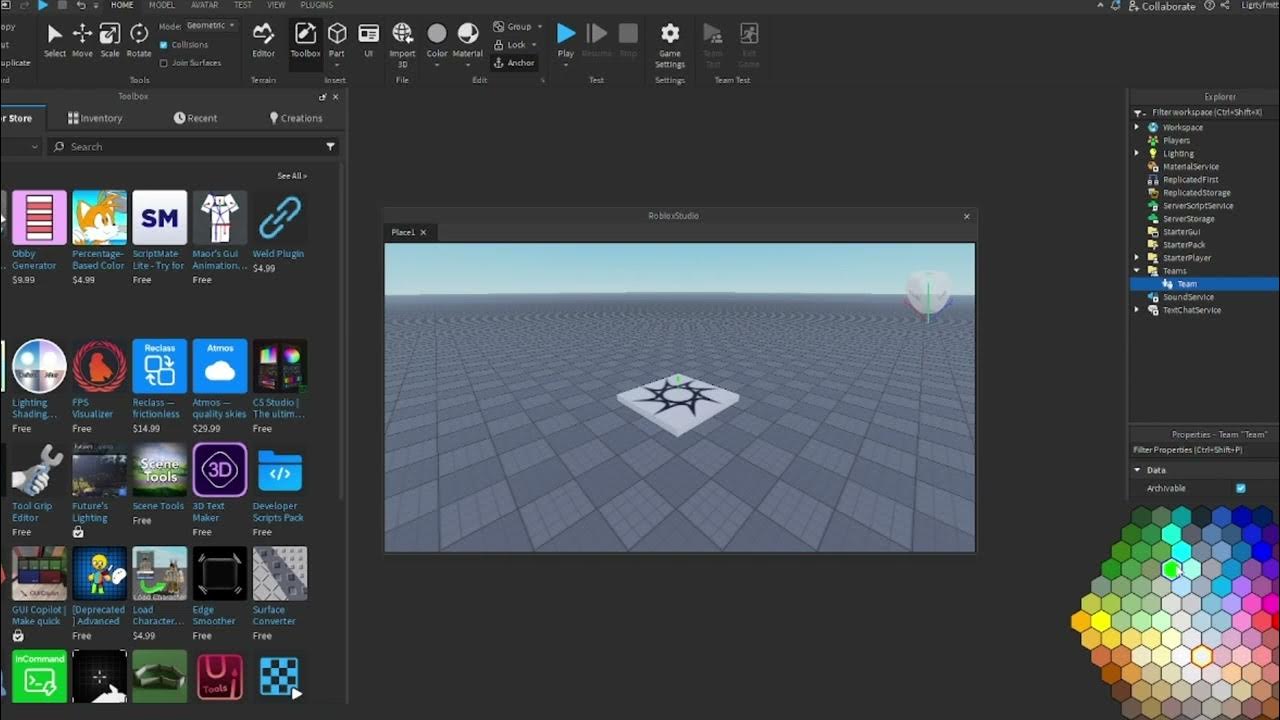Collapse the Teams node in Explorer
1280x720 pixels.
[x=1136, y=270]
